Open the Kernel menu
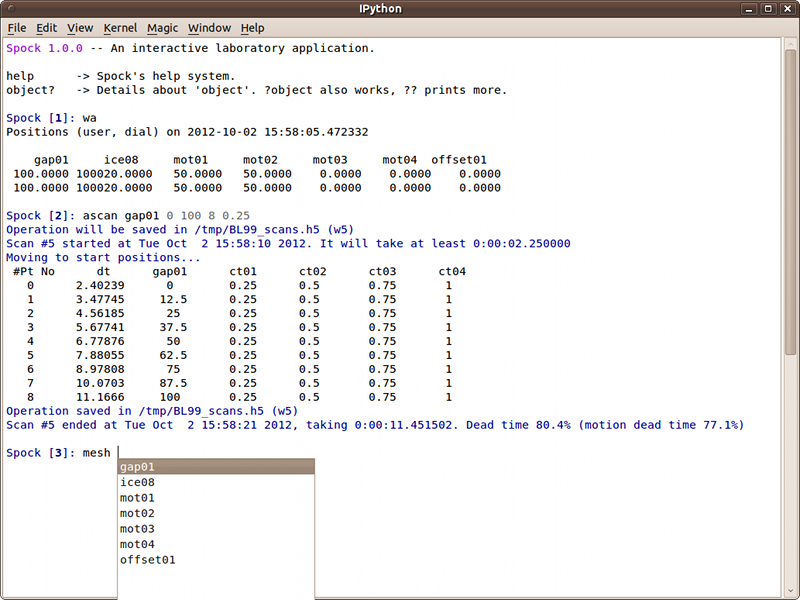Image resolution: width=800 pixels, height=600 pixels. tap(120, 28)
